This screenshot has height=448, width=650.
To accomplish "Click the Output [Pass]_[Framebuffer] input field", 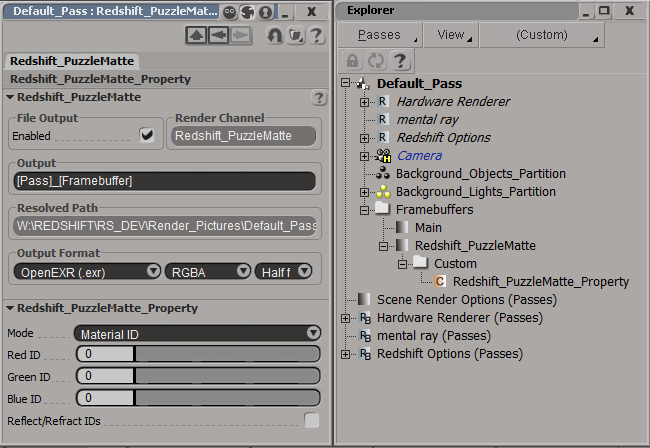I will click(165, 181).
